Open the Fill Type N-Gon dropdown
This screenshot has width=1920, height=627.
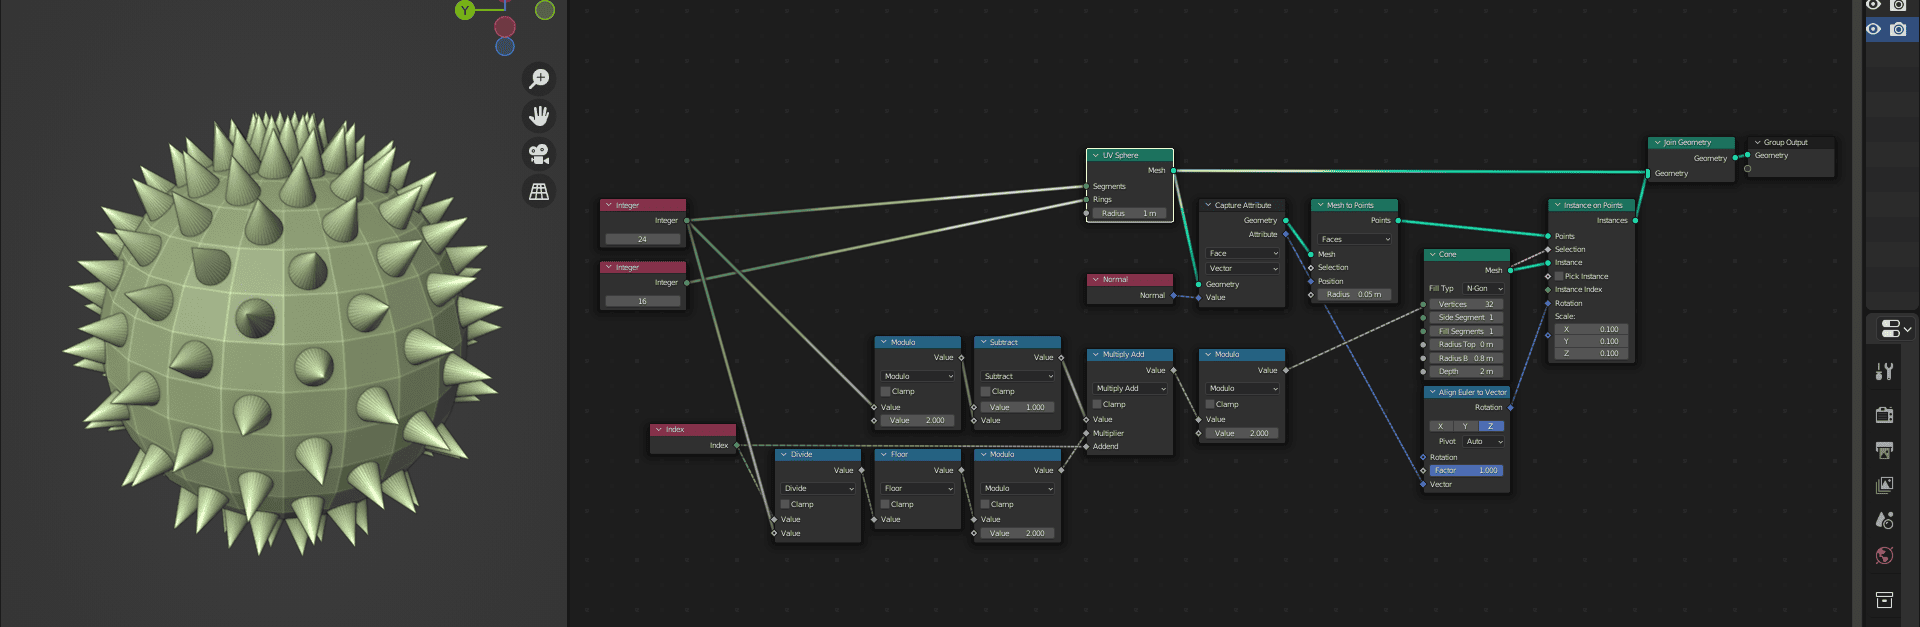coord(1484,288)
